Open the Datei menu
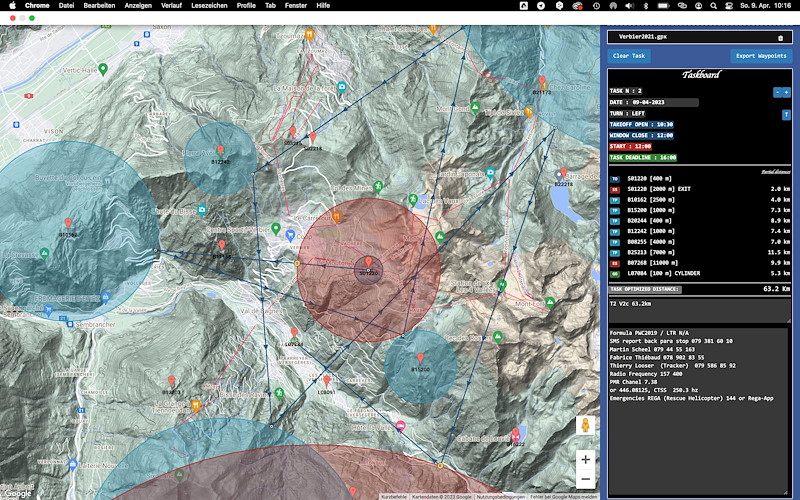 [x=66, y=6]
